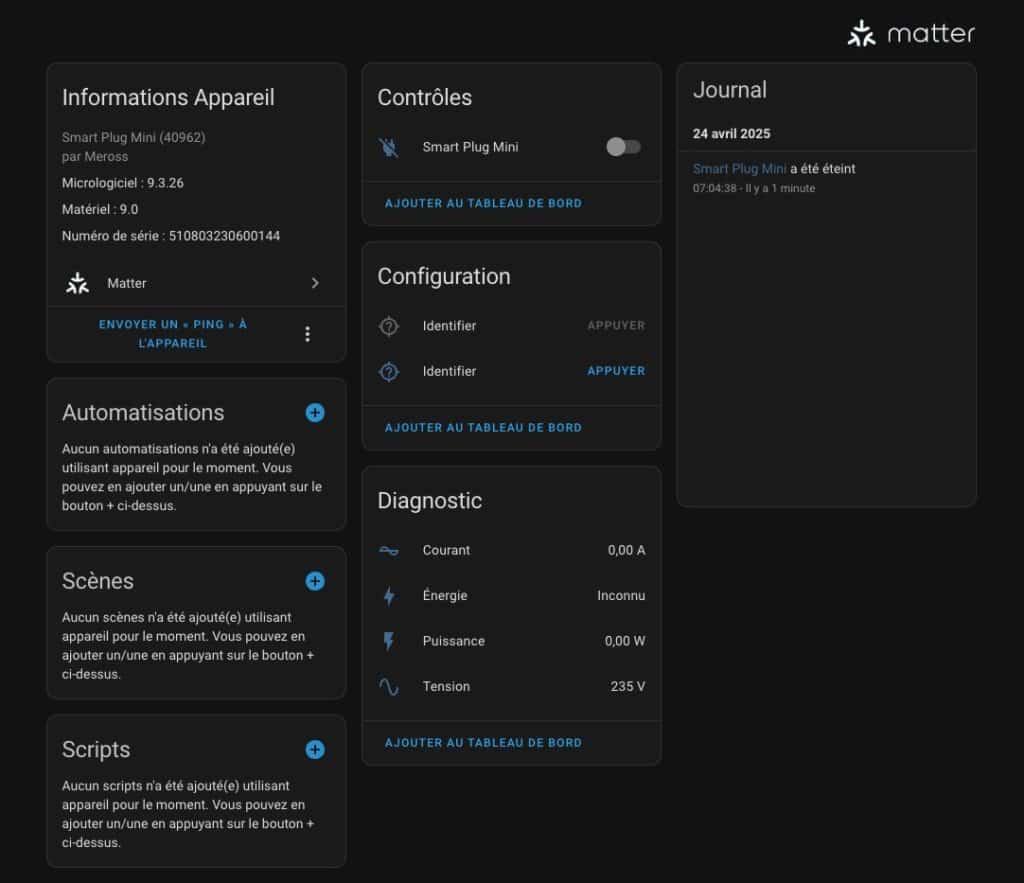Click the Smart Plug Mini (40962) device name

click(x=133, y=137)
